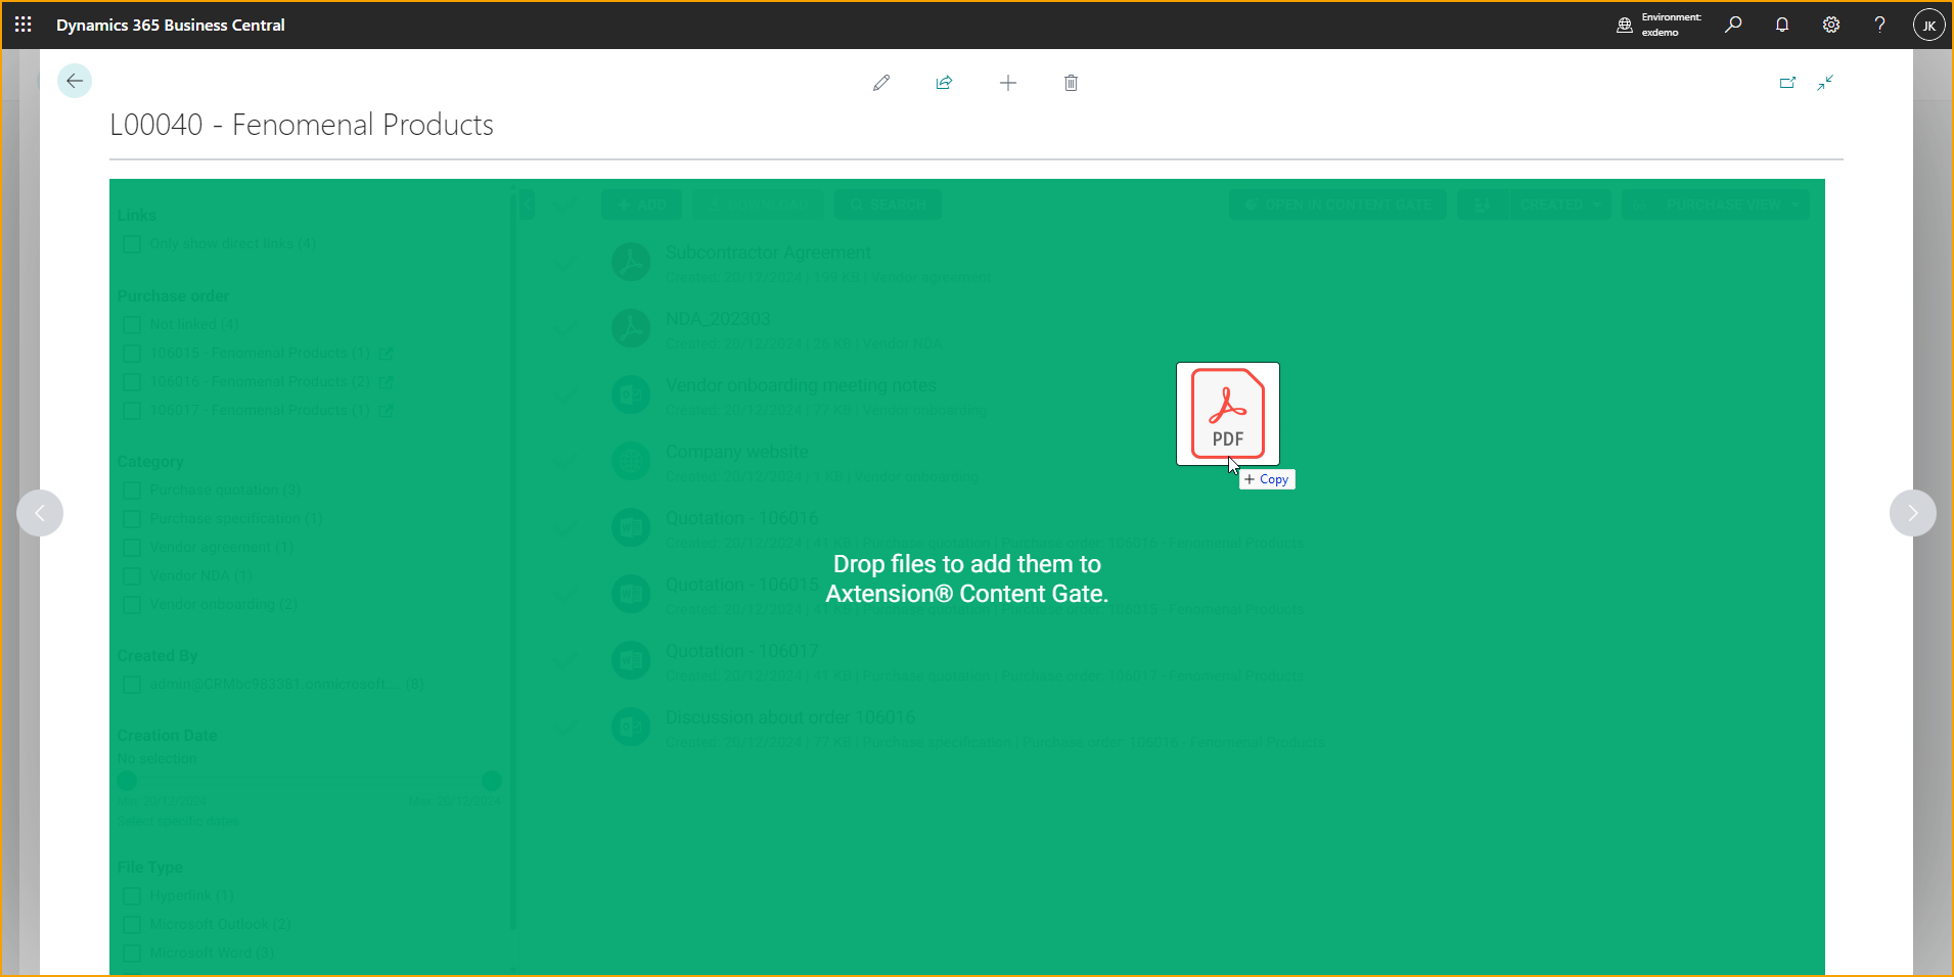Click the collapse page arrows icon
The width and height of the screenshot is (1954, 977).
point(1826,83)
